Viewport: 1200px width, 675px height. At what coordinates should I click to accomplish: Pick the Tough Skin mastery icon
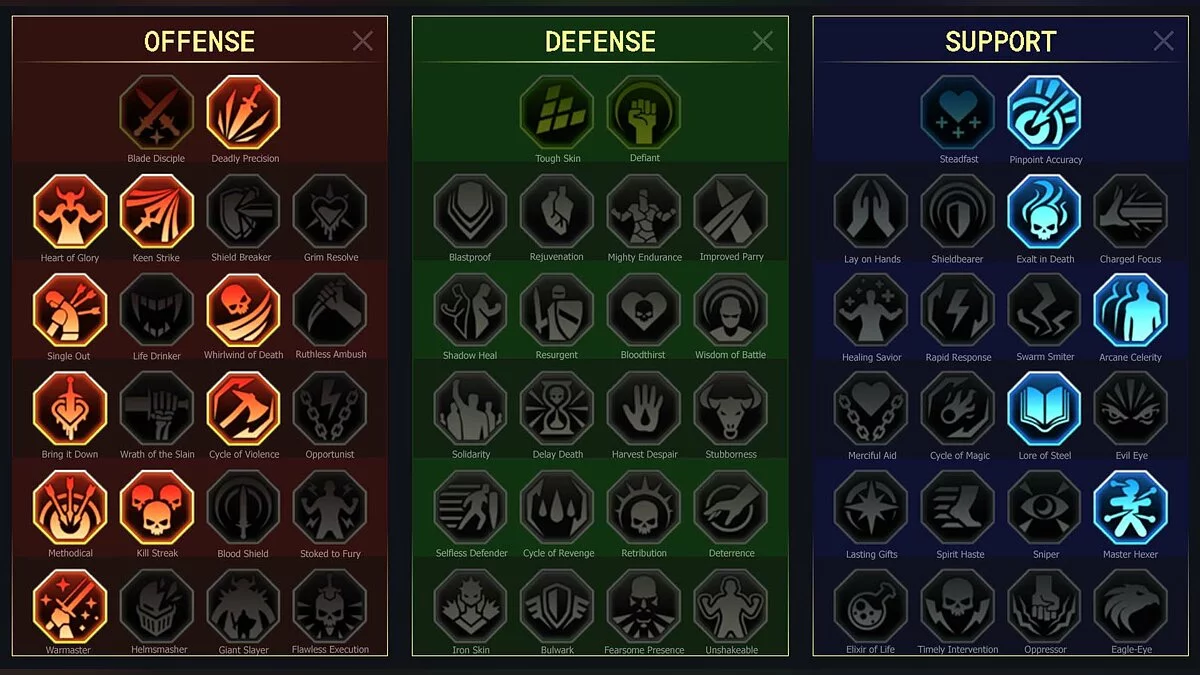(557, 112)
